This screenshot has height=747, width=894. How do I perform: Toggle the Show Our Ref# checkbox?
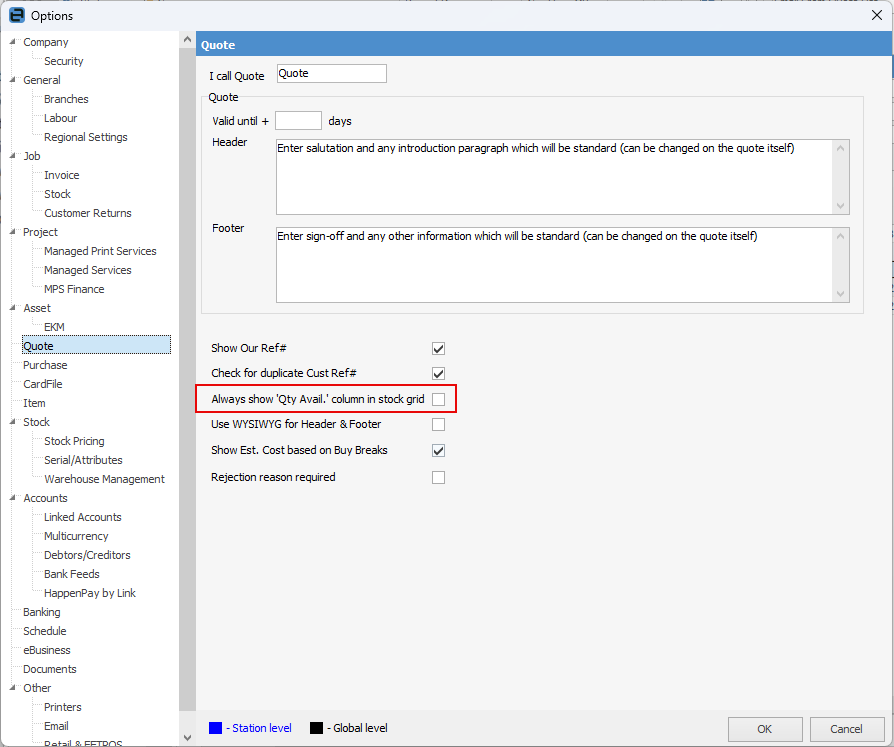pos(438,349)
